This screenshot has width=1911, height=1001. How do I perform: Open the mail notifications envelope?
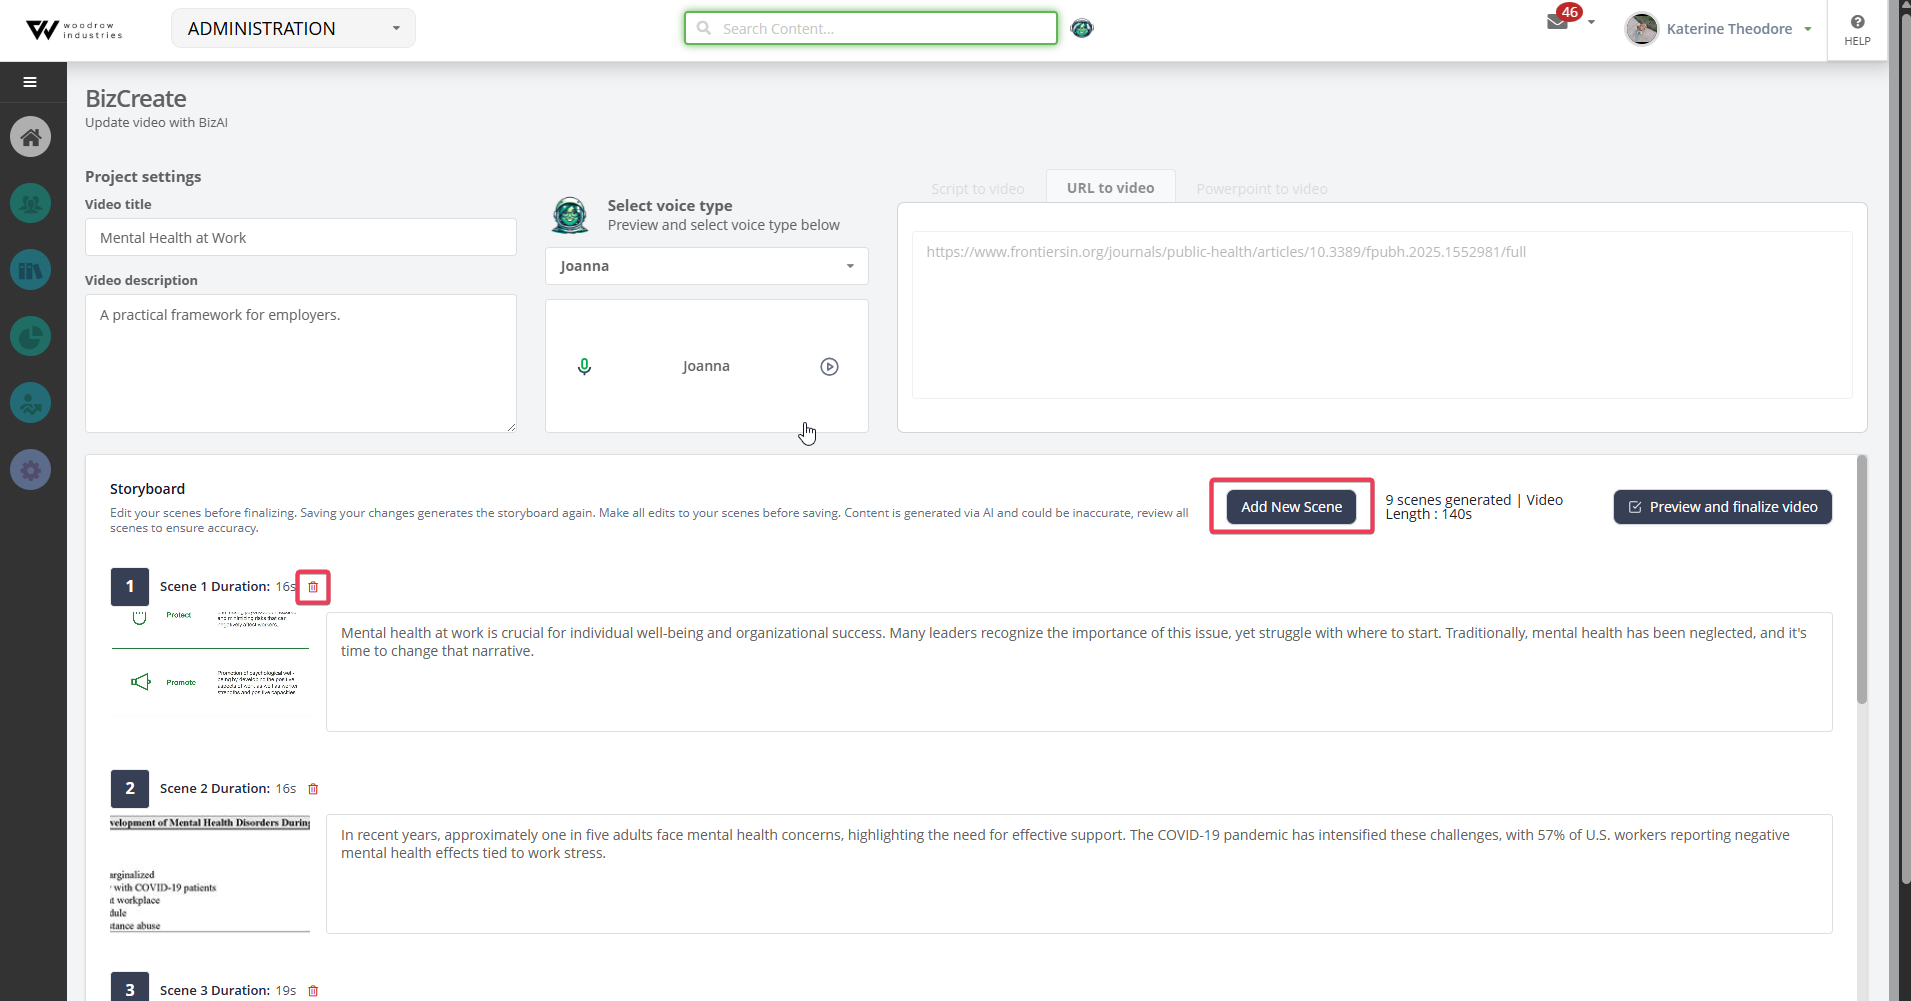tap(1557, 22)
